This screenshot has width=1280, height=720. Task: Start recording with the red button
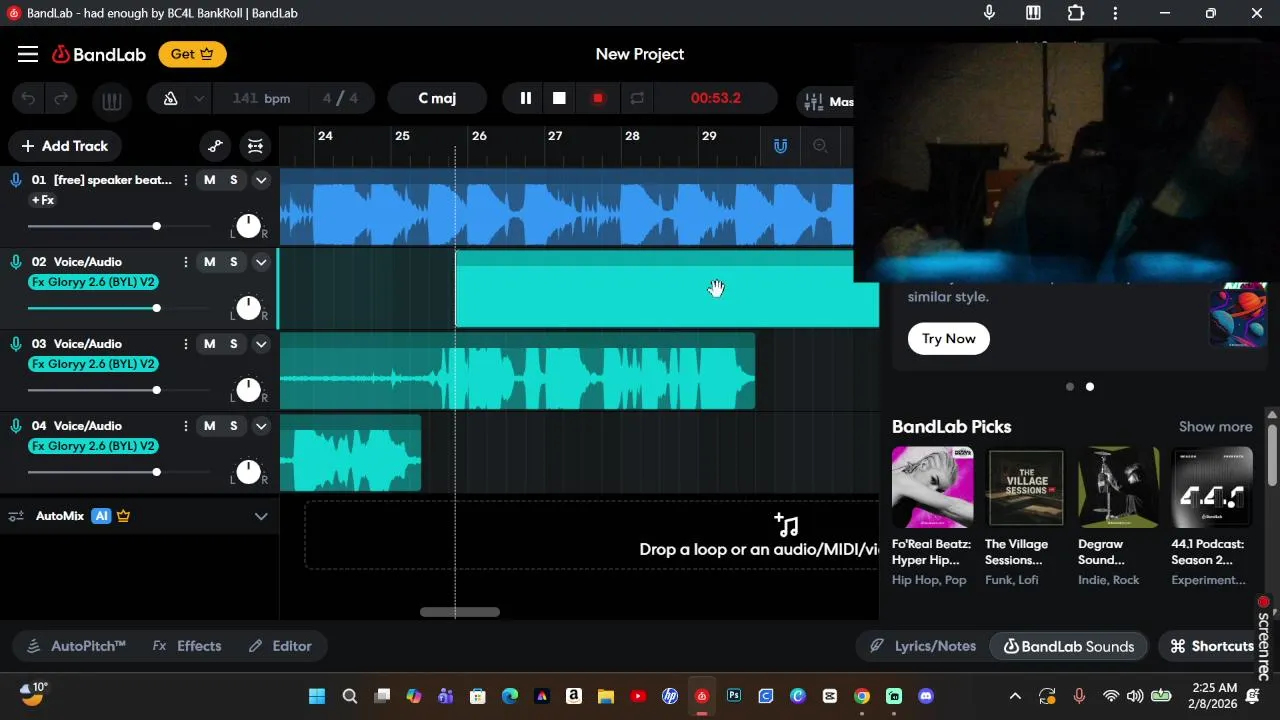pos(598,98)
